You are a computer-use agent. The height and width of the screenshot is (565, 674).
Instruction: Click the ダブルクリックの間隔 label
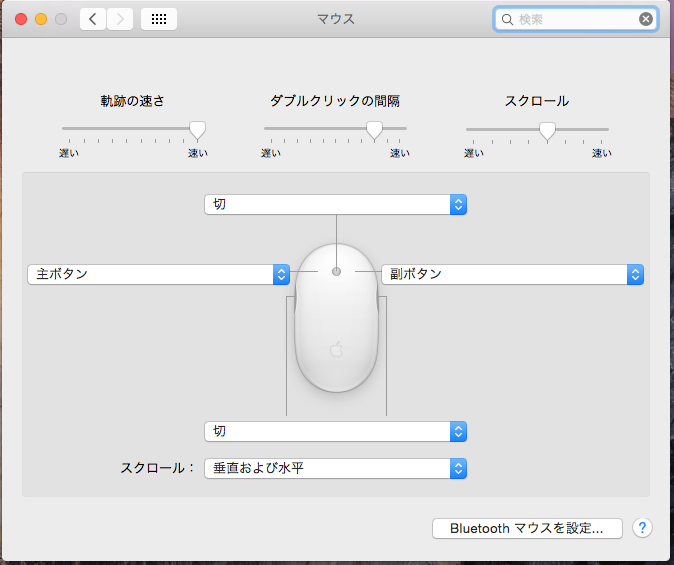(335, 101)
